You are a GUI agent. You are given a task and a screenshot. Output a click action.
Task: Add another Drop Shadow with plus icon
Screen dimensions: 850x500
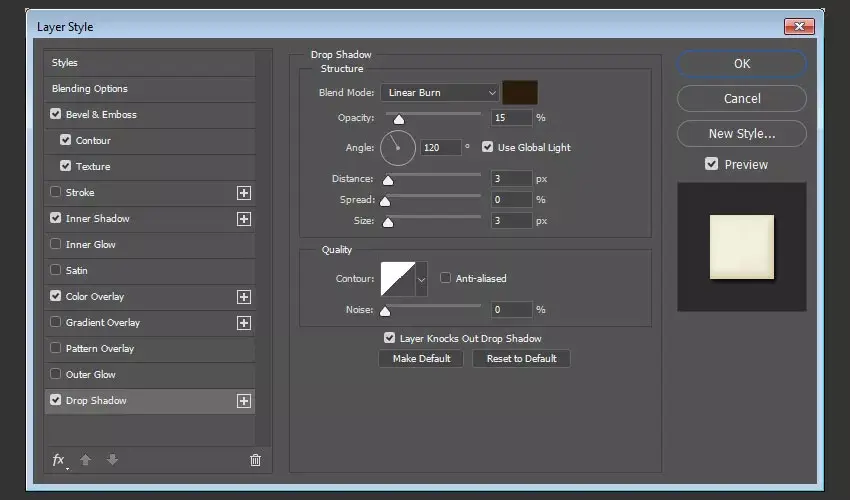[x=244, y=401]
